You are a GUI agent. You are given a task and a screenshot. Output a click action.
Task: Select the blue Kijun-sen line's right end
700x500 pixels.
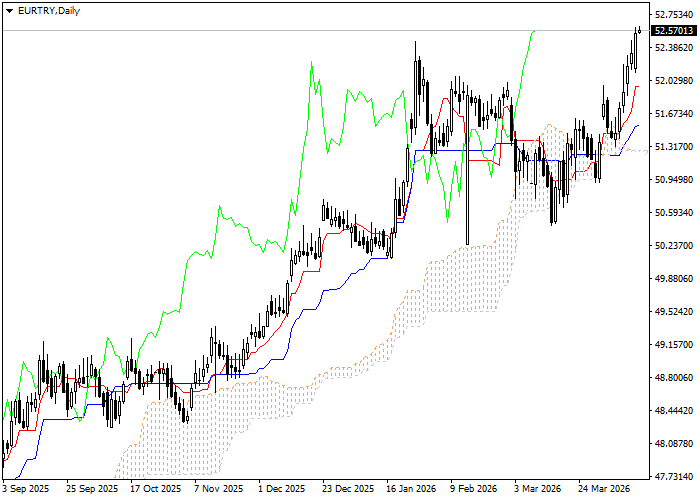coord(637,126)
